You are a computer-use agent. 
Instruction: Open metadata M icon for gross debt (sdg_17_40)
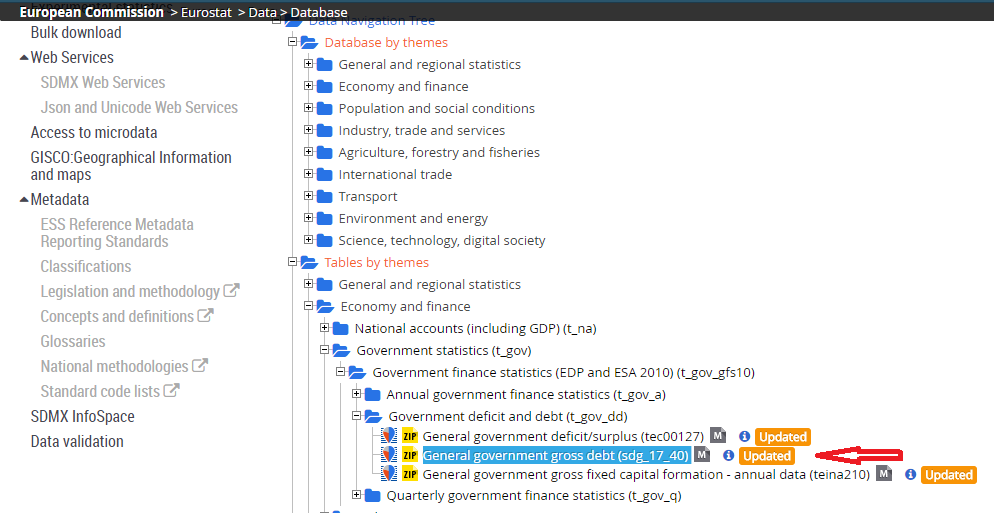[x=702, y=454]
